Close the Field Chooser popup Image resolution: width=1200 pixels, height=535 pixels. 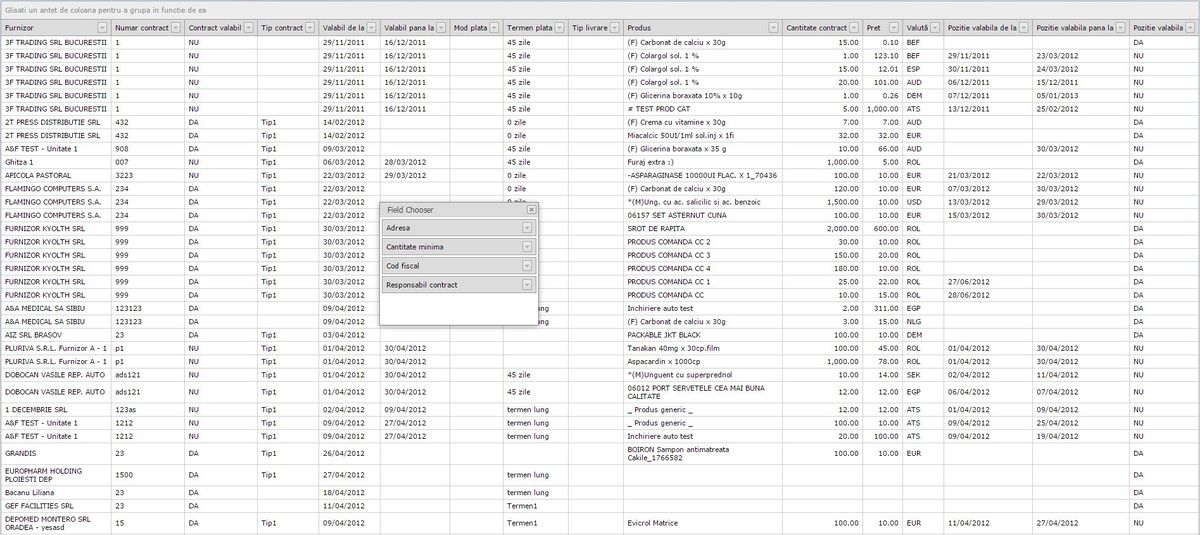tap(531, 210)
